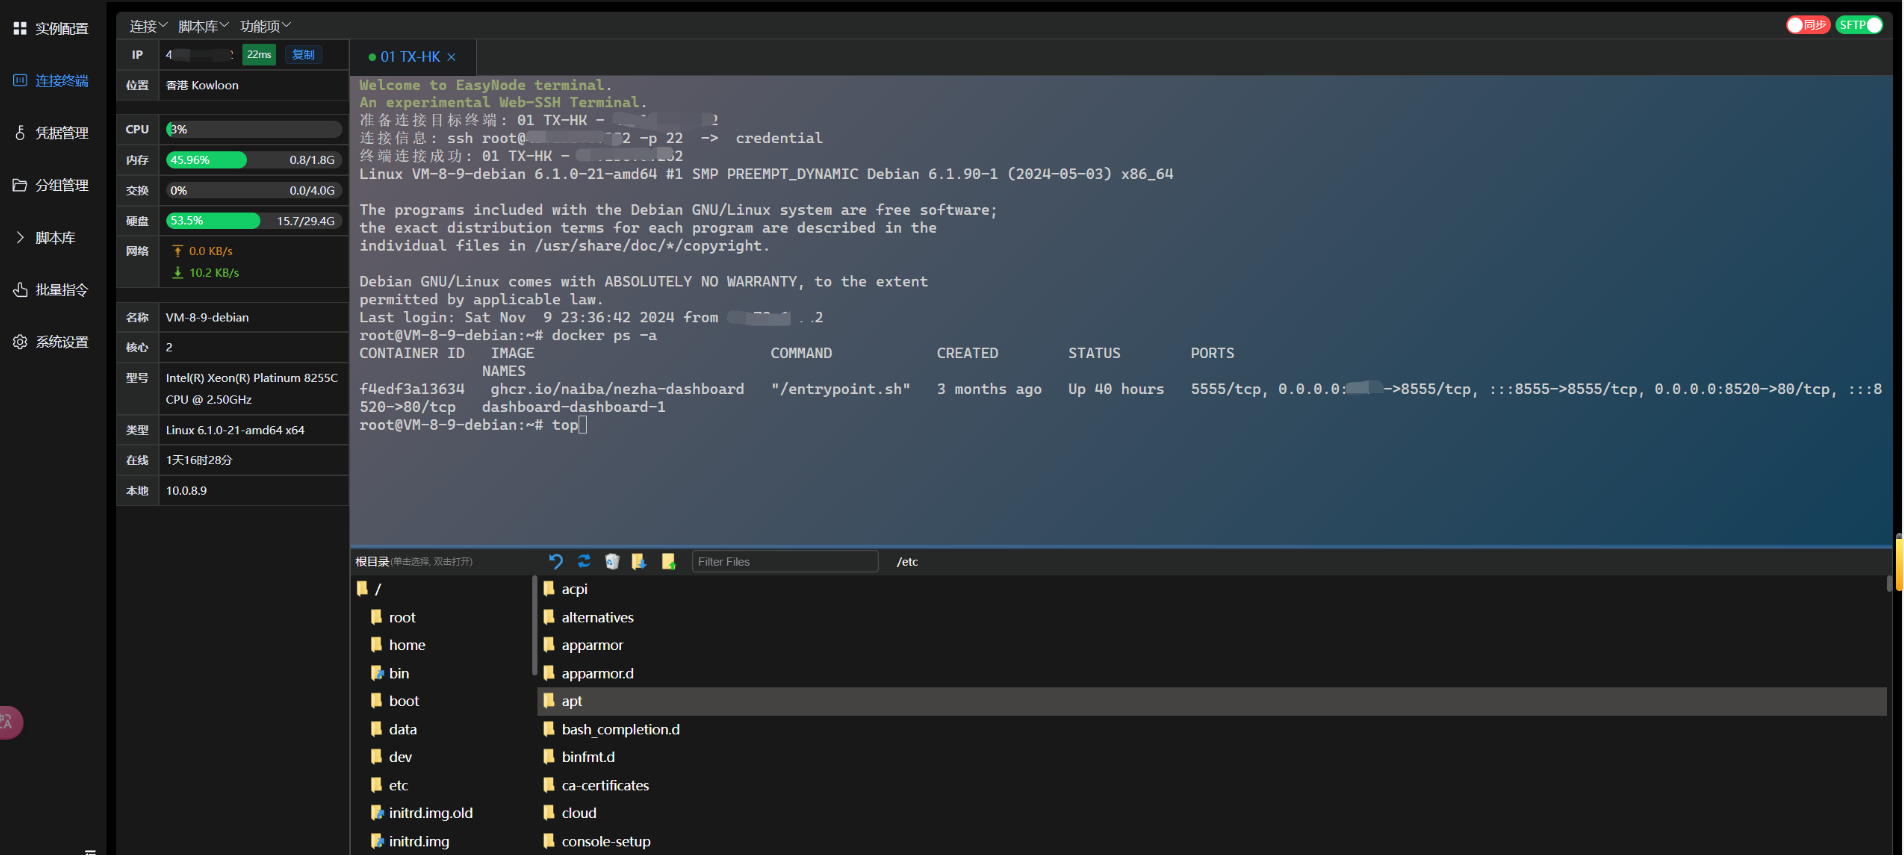Switch to the 01 TX-HK terminal tab
1904x855 pixels.
pyautogui.click(x=410, y=57)
